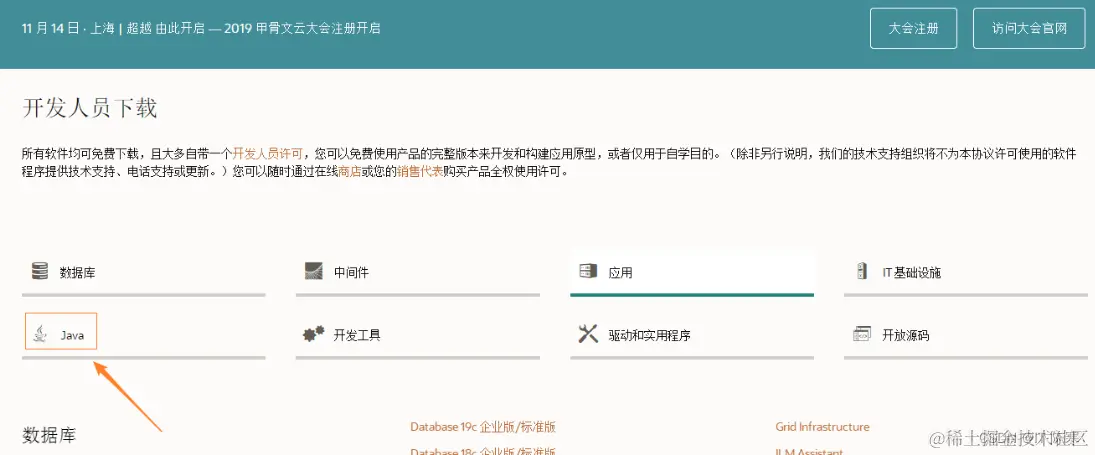The image size is (1095, 455).
Task: Select the 应用 category tab
Action: [692, 273]
